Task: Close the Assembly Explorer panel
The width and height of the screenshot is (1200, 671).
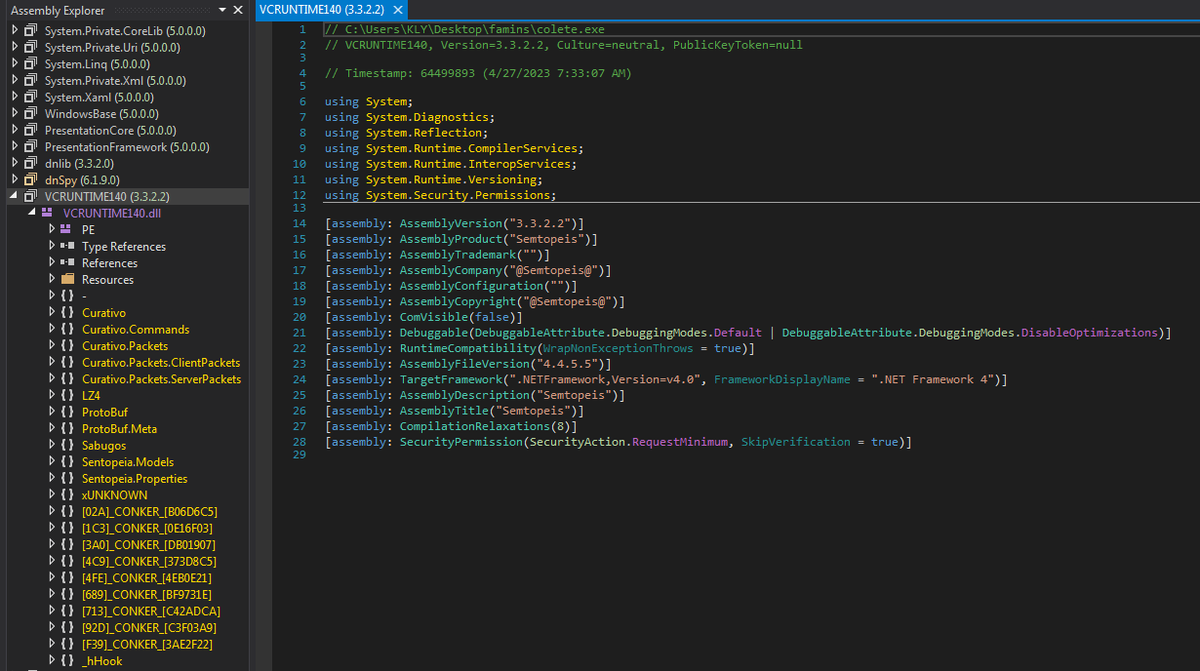Action: 237,10
